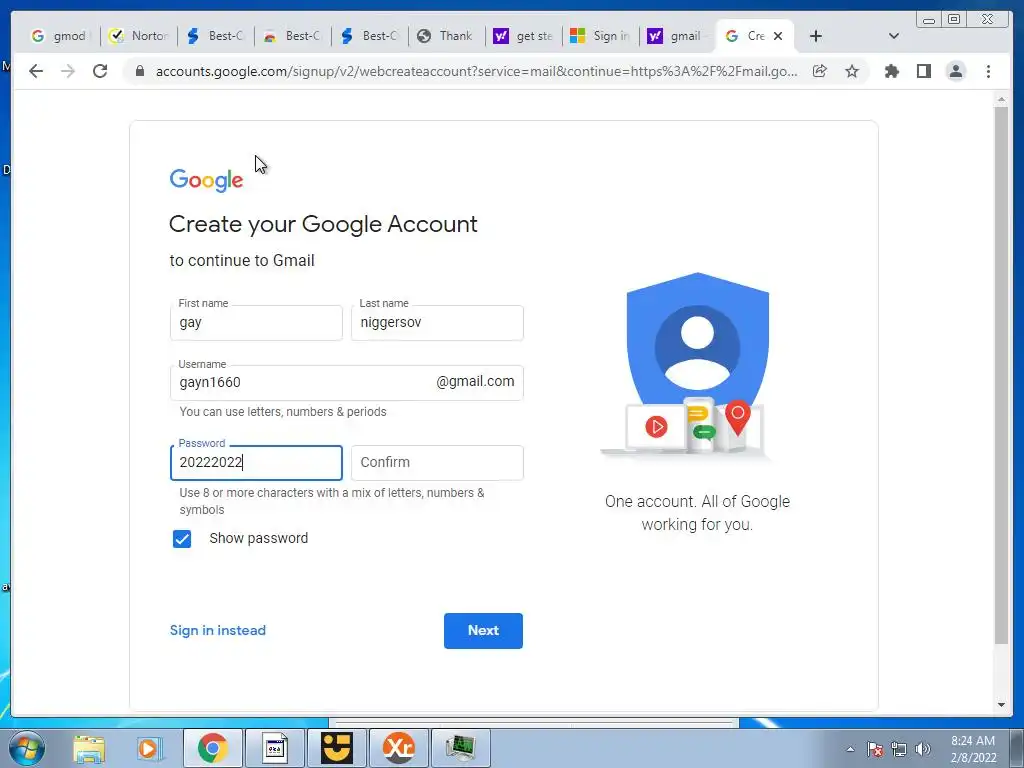1024x768 pixels.
Task: Click the scrollbar up arrow
Action: click(x=1001, y=99)
